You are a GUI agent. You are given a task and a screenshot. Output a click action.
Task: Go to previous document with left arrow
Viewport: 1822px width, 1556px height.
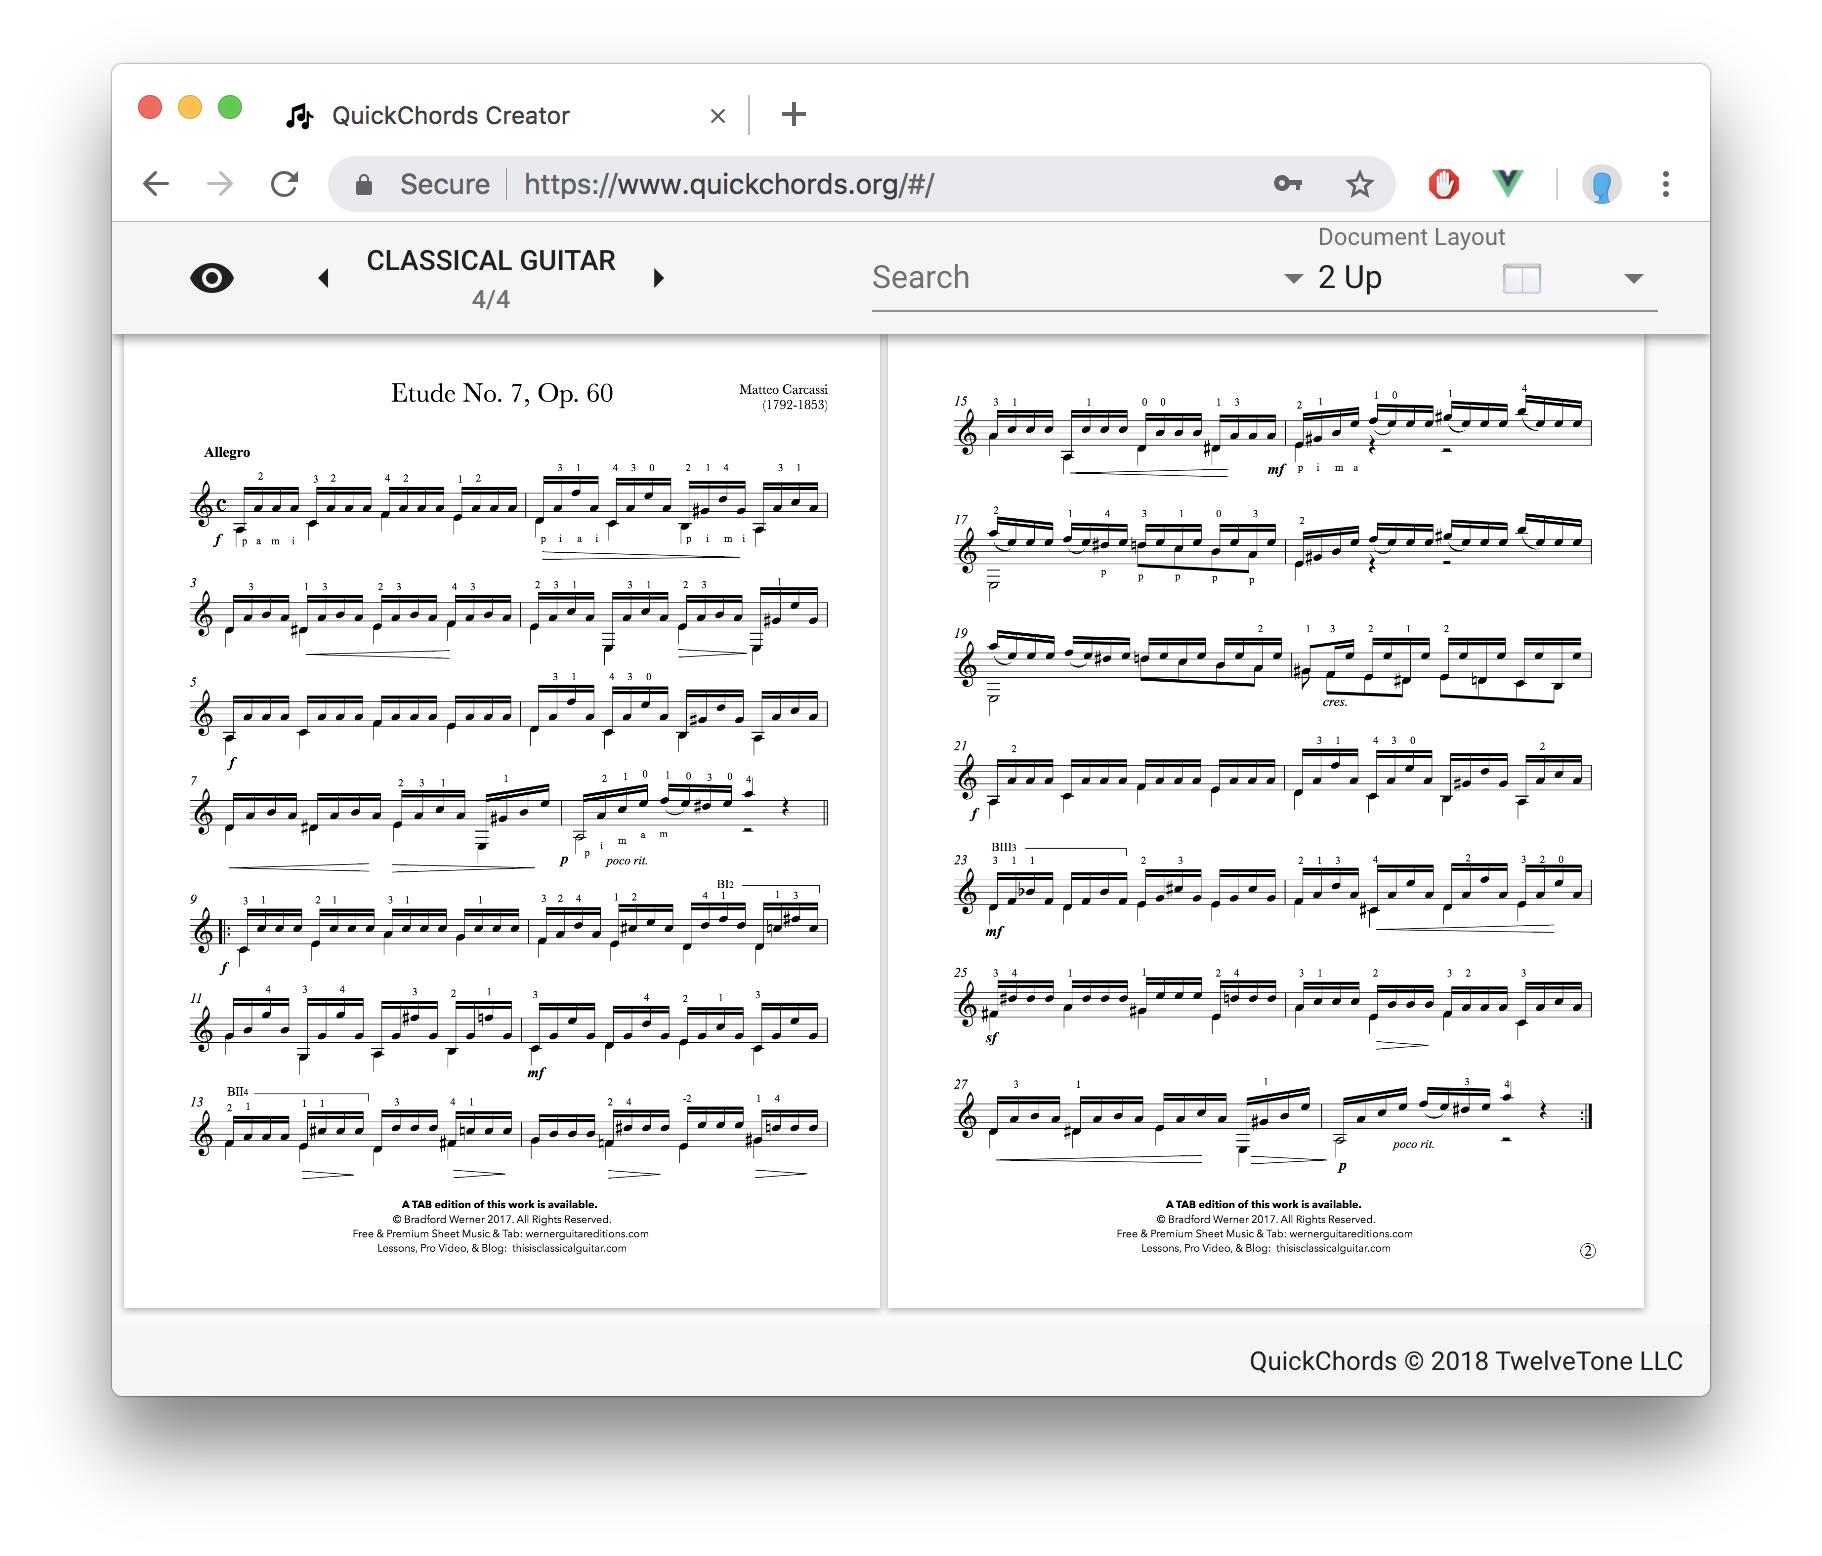click(323, 278)
